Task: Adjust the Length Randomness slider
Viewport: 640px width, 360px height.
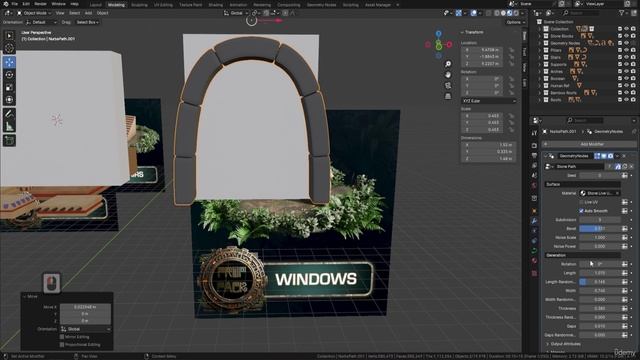Action: 600,282
